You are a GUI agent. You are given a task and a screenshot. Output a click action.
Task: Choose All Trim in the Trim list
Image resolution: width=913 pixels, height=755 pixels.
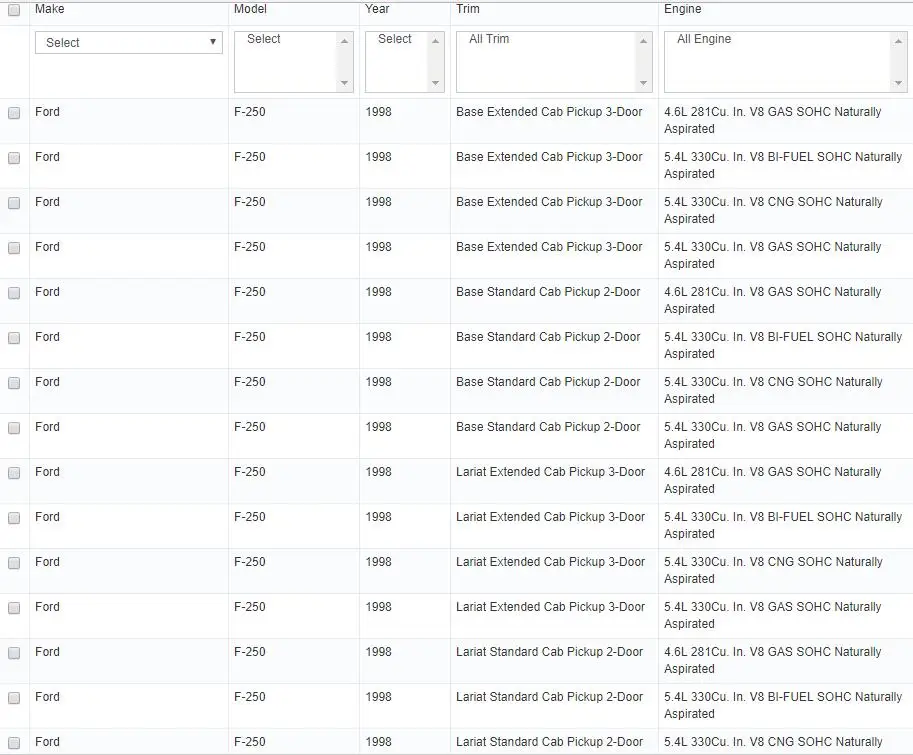[489, 39]
